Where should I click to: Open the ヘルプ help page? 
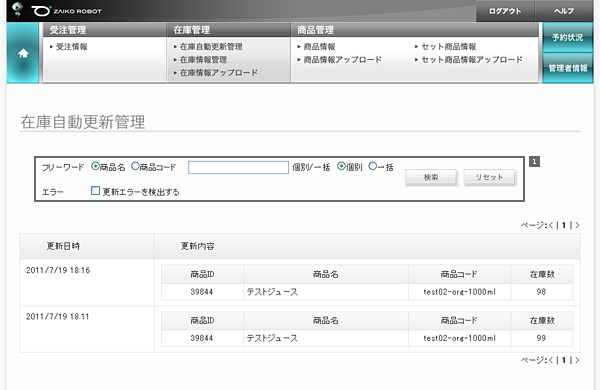(564, 11)
